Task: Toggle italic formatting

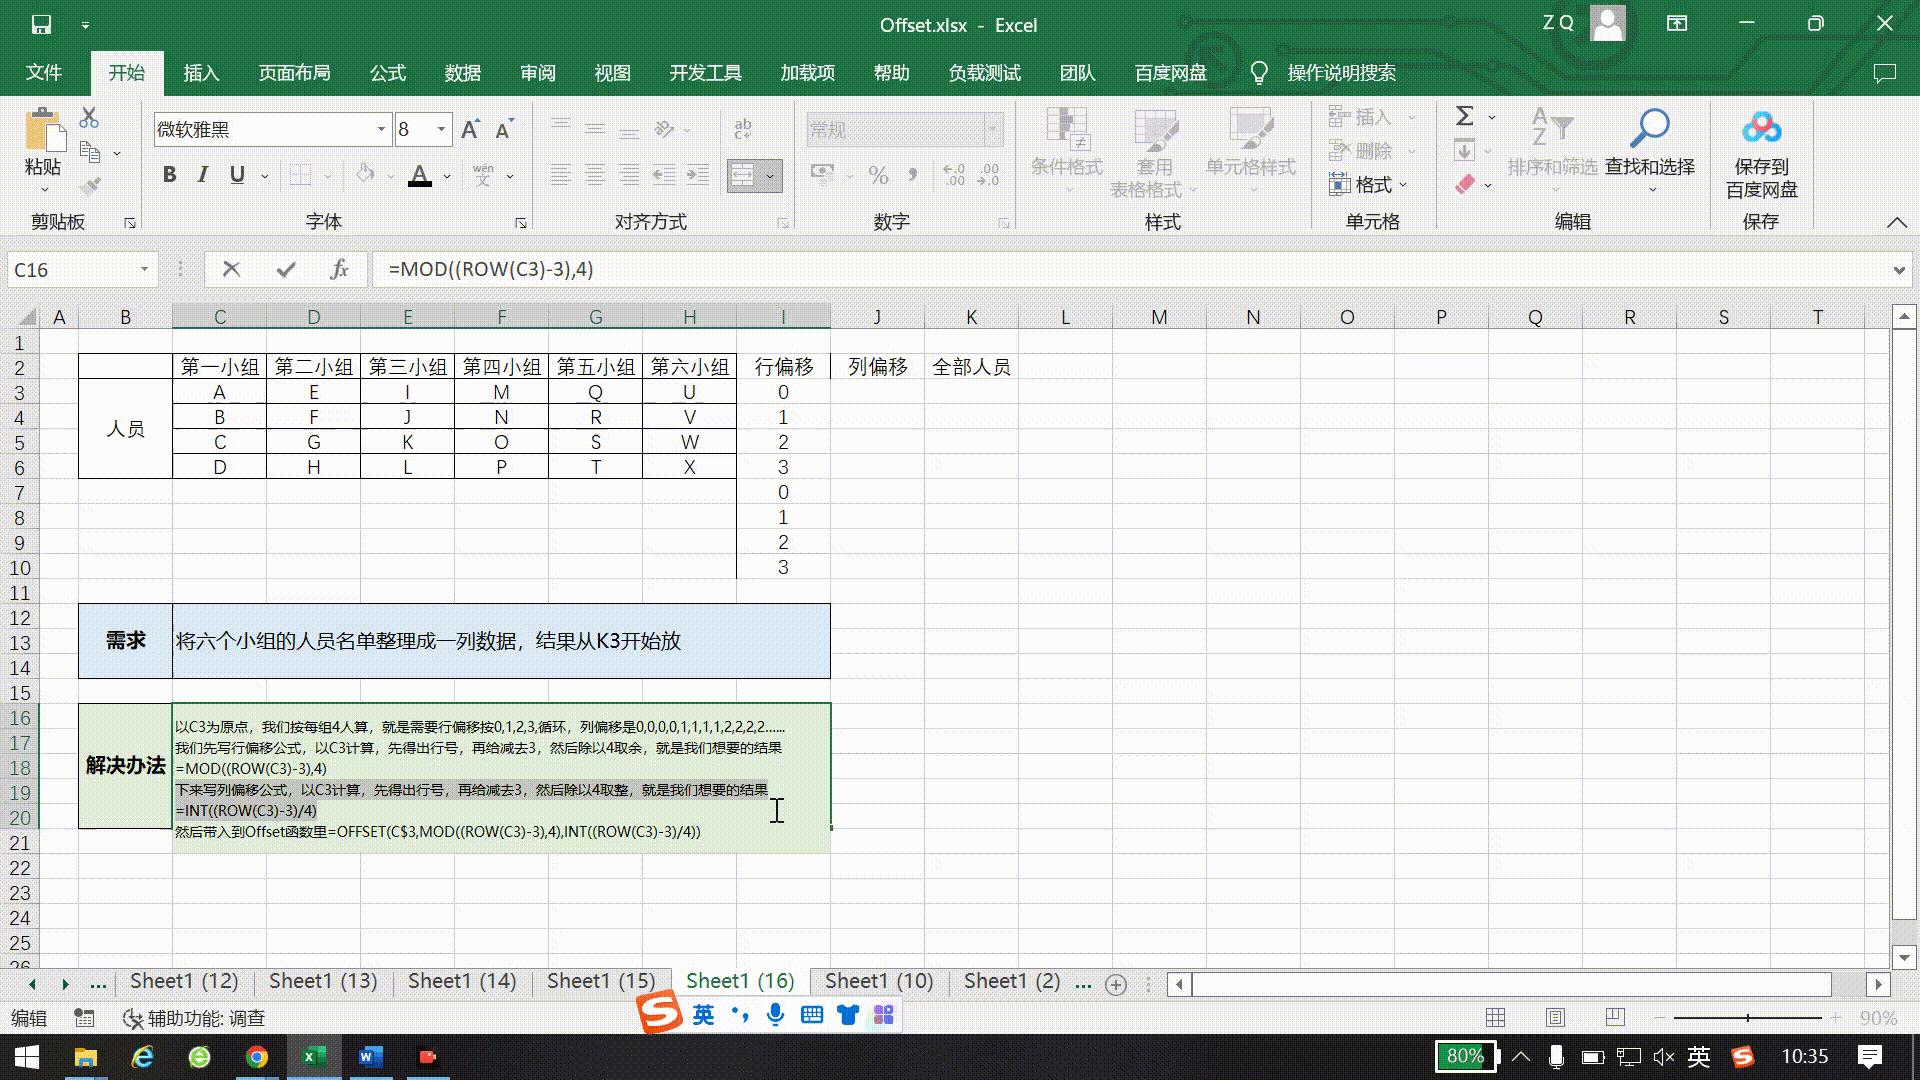Action: (x=202, y=174)
